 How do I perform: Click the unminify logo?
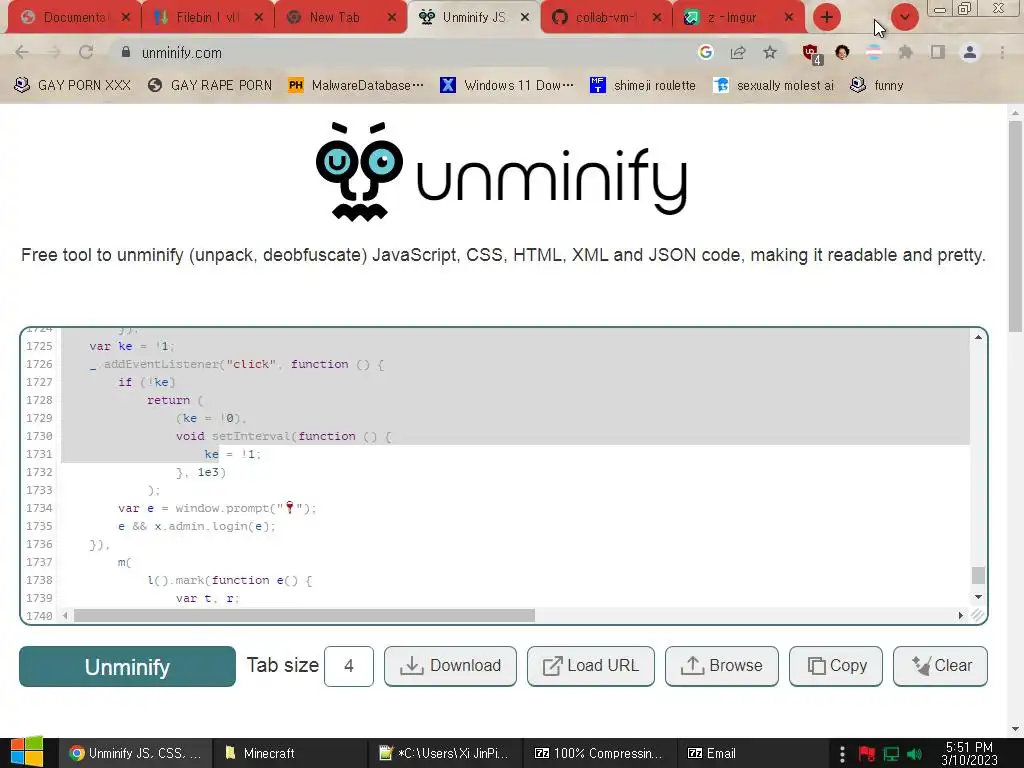[502, 172]
